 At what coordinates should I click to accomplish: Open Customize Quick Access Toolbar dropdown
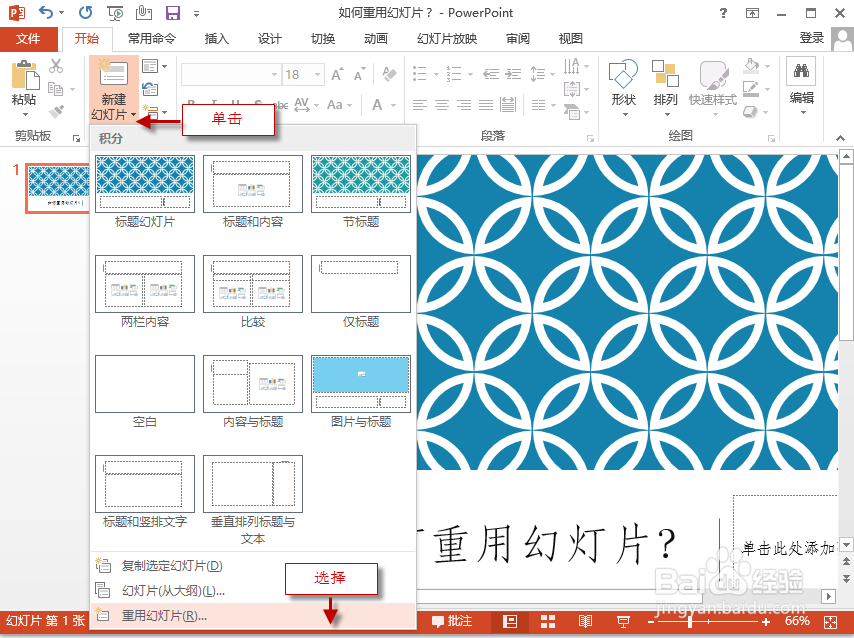(196, 14)
